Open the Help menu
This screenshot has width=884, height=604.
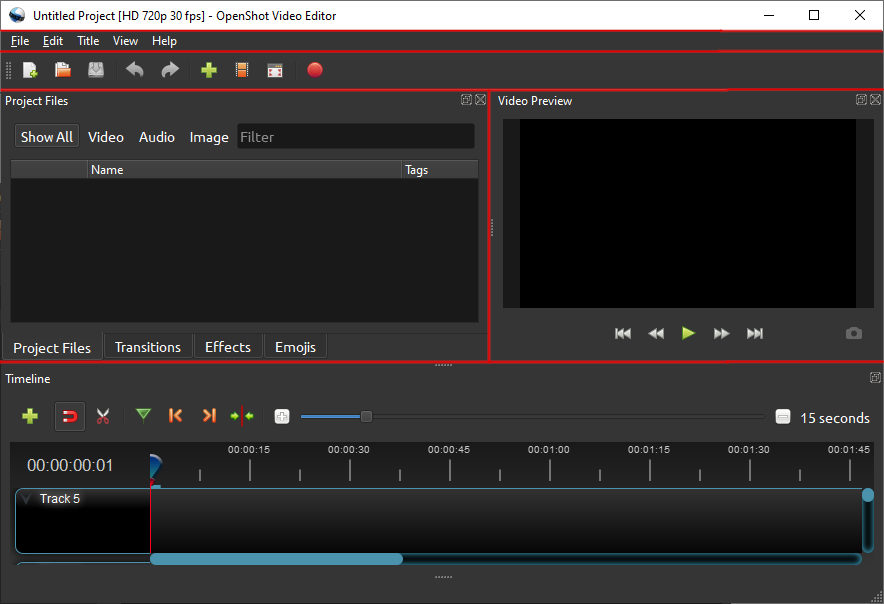(164, 41)
